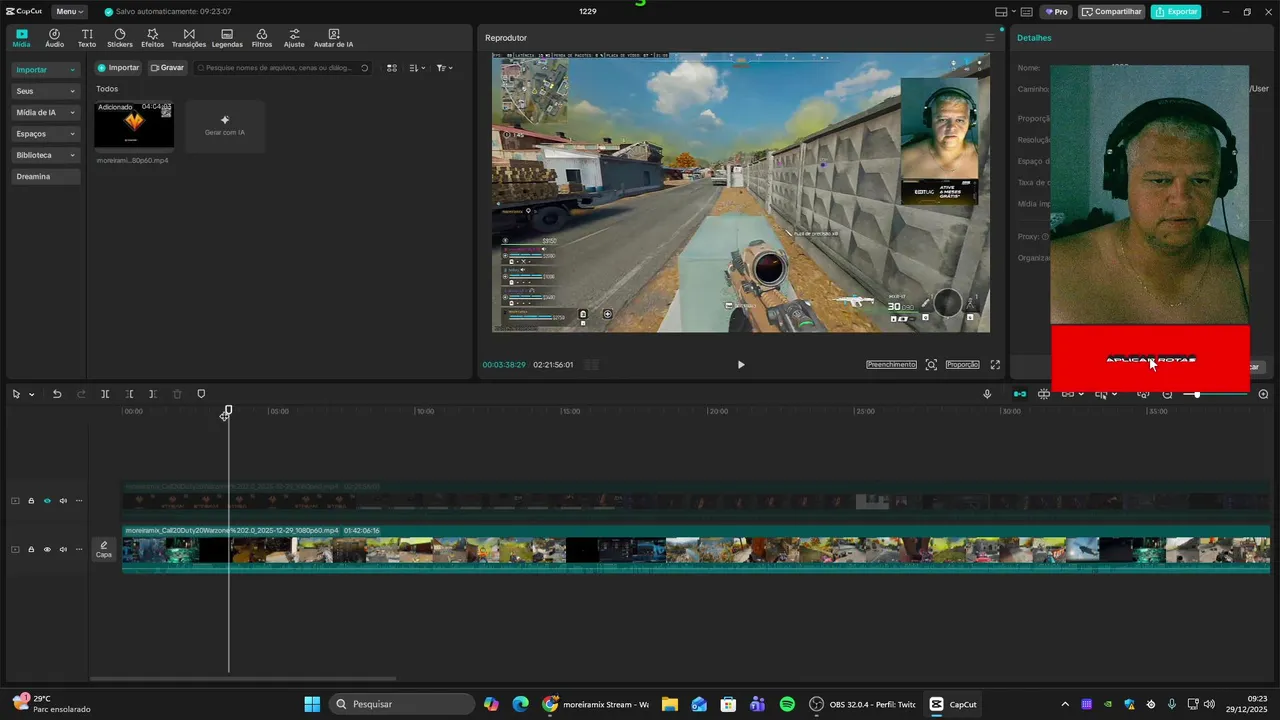1280x720 pixels.
Task: Click the Capa cover edit button
Action: pyautogui.click(x=104, y=549)
